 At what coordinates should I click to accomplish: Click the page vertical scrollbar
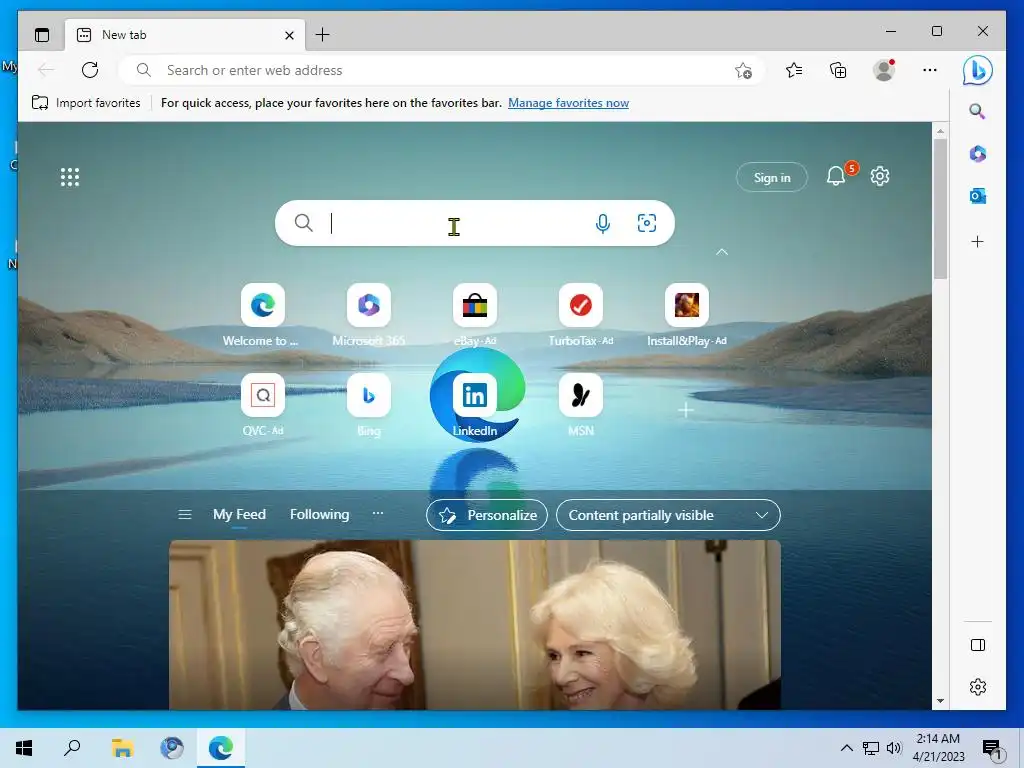(x=940, y=209)
